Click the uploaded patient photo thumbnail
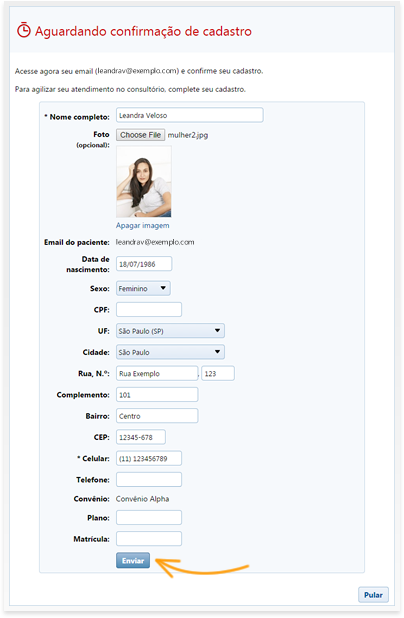Screen dimensions: 404x618 click(144, 182)
